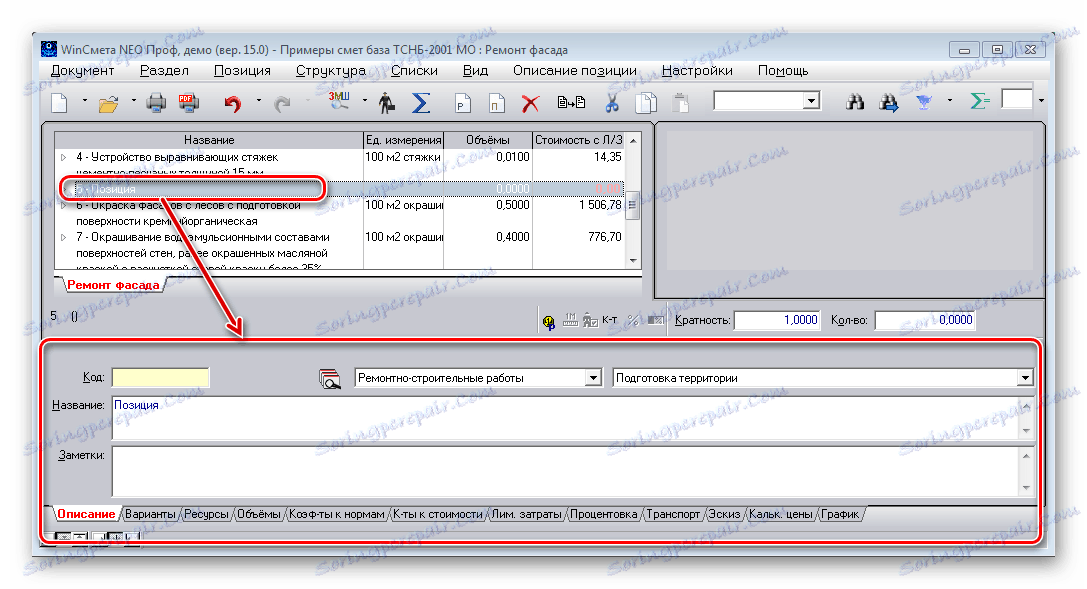1087x589 pixels.
Task: Select the Ремонт фасада sheet tab
Action: coord(113,285)
